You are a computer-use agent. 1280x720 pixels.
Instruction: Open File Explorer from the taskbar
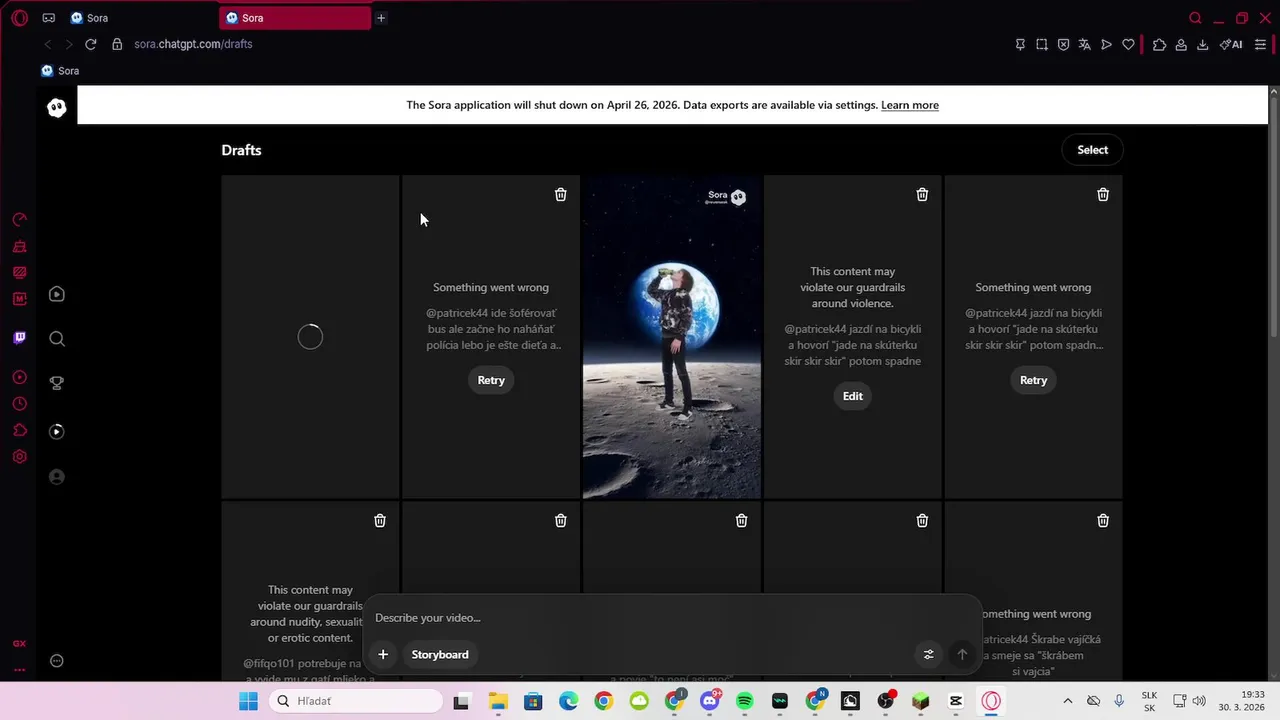498,701
